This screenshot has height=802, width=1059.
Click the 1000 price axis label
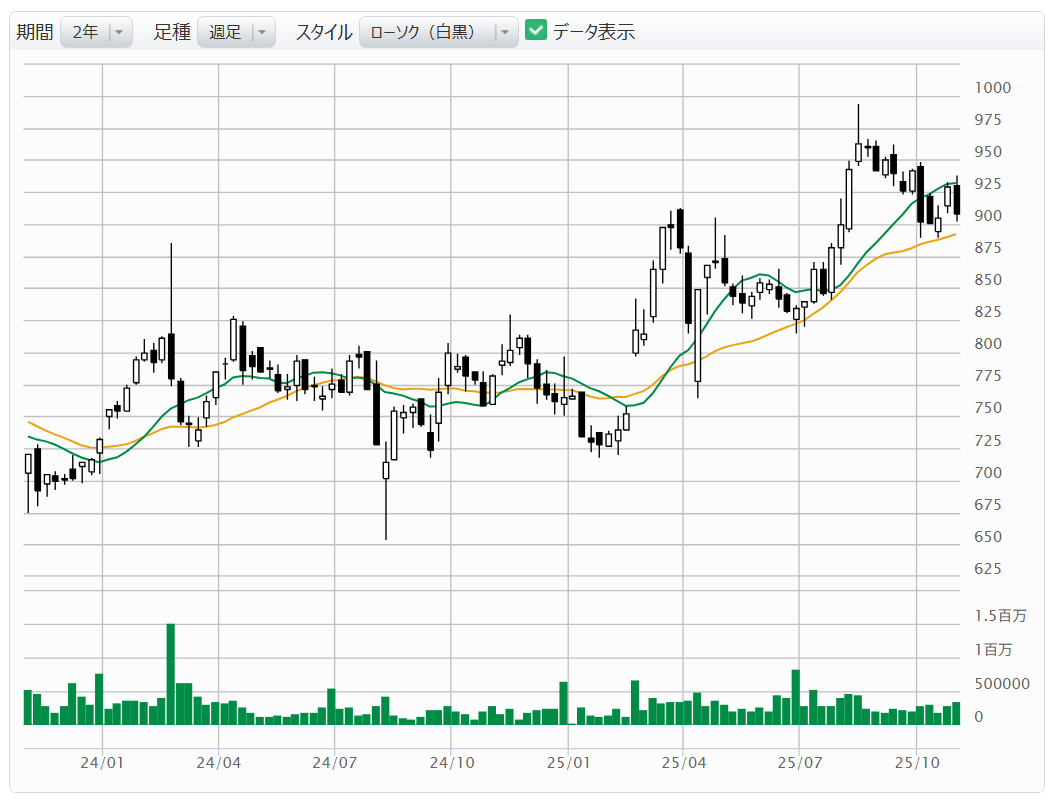[x=993, y=88]
